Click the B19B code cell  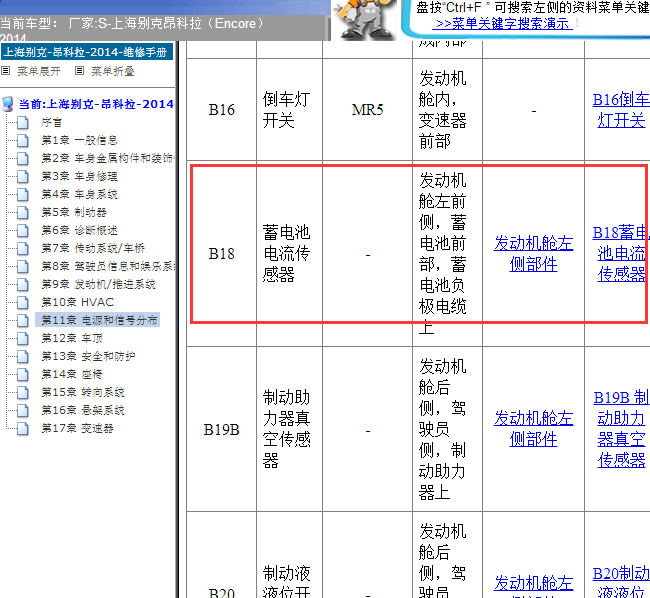(x=221, y=430)
